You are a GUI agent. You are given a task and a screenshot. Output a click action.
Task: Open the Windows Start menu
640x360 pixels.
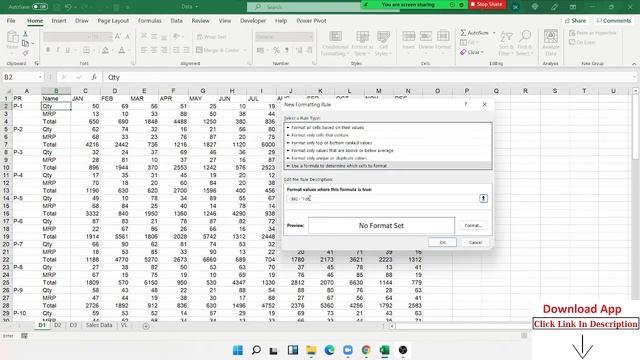click(x=238, y=350)
